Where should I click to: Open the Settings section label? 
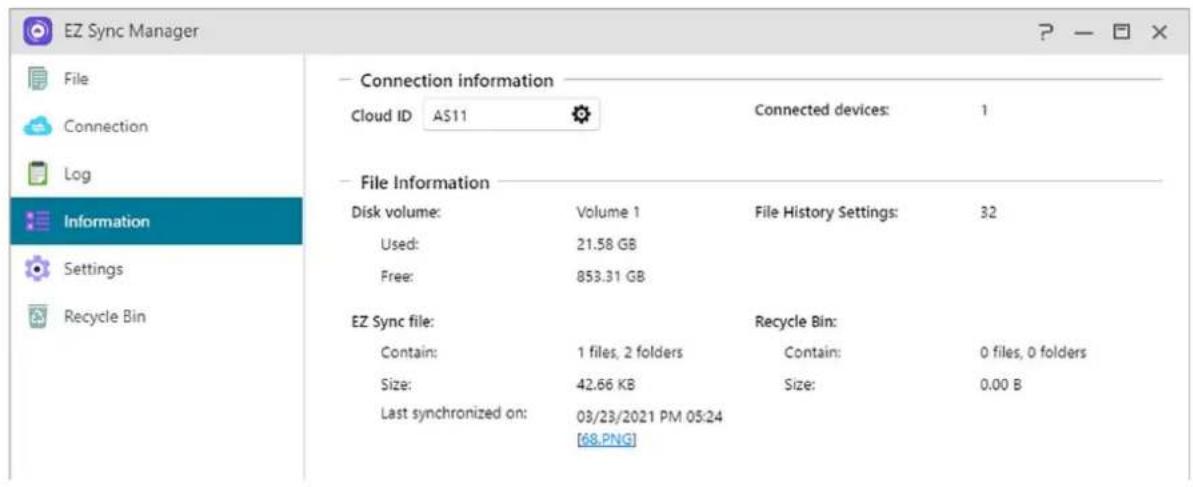point(93,269)
